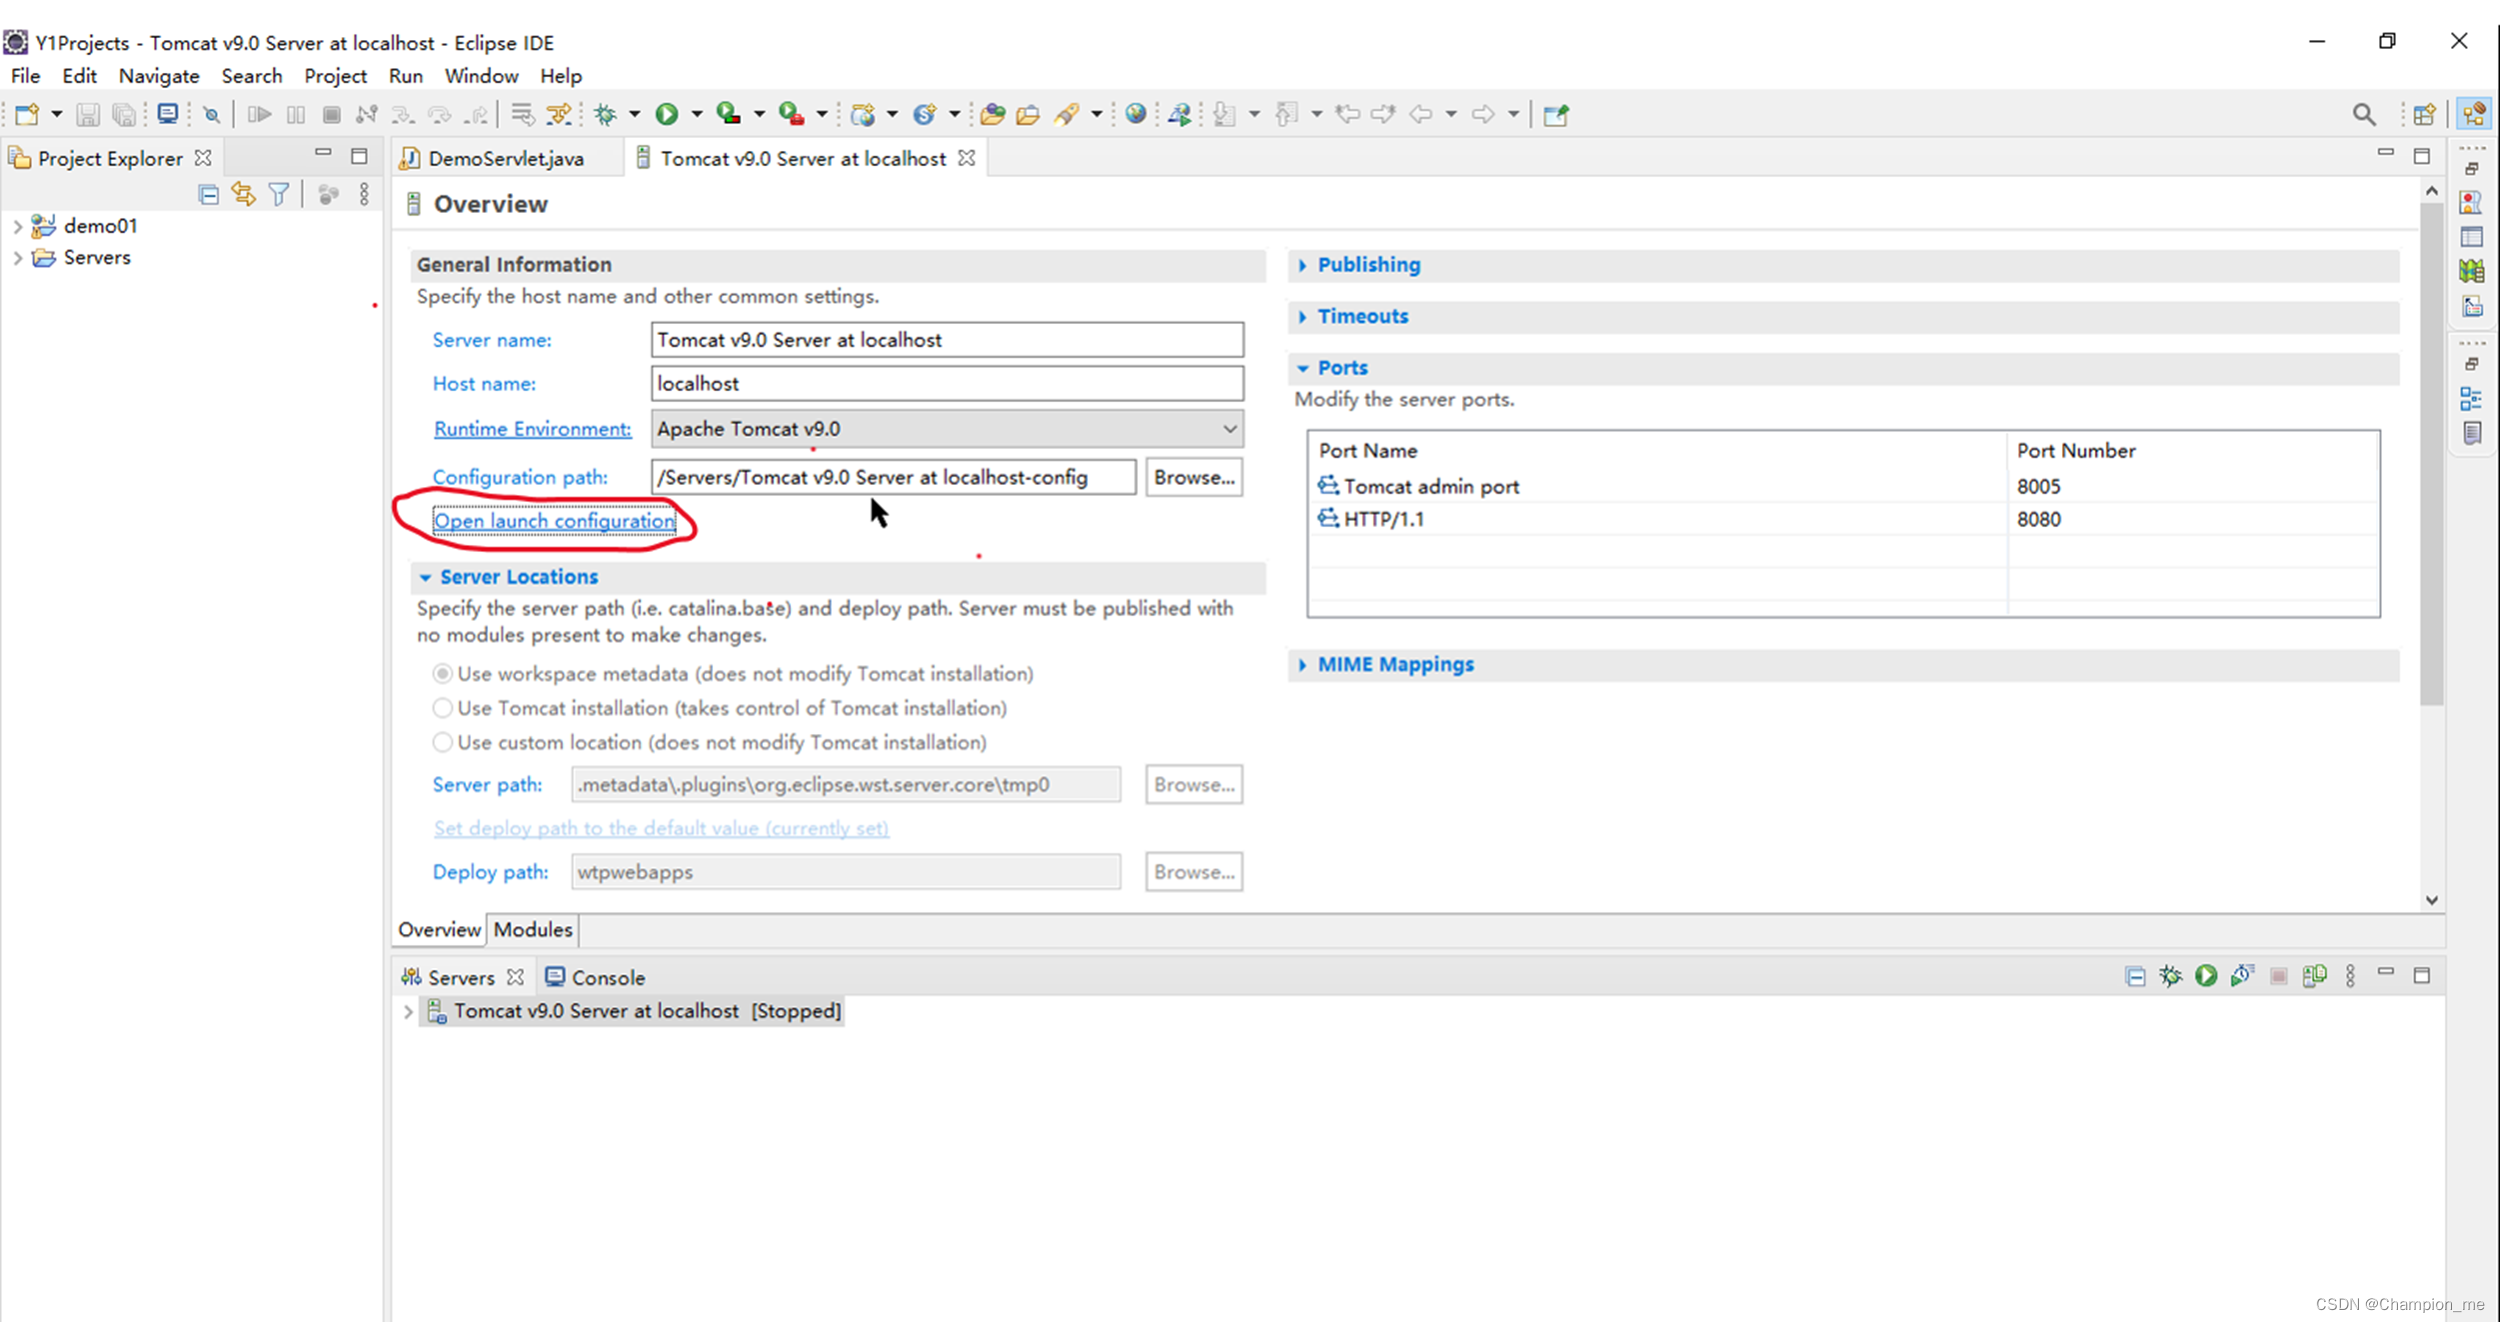Open the Navigate menu

(x=159, y=76)
